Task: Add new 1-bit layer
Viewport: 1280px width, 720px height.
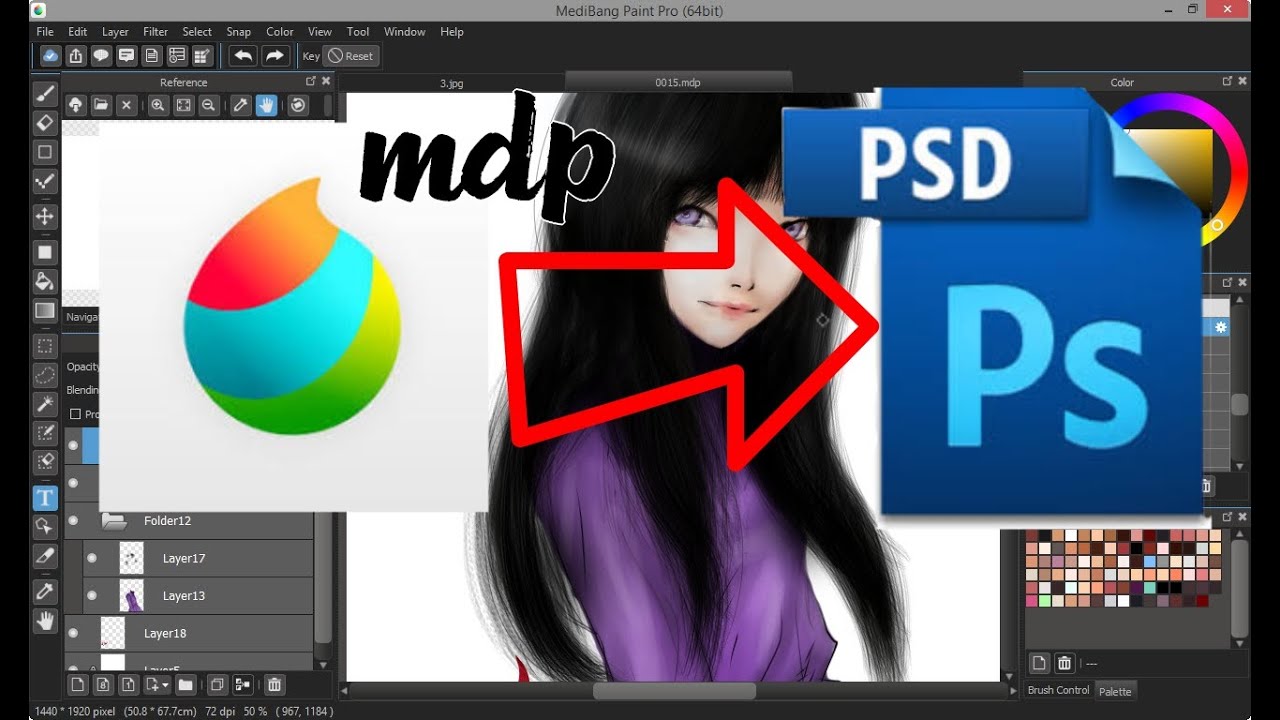Action: (128, 685)
